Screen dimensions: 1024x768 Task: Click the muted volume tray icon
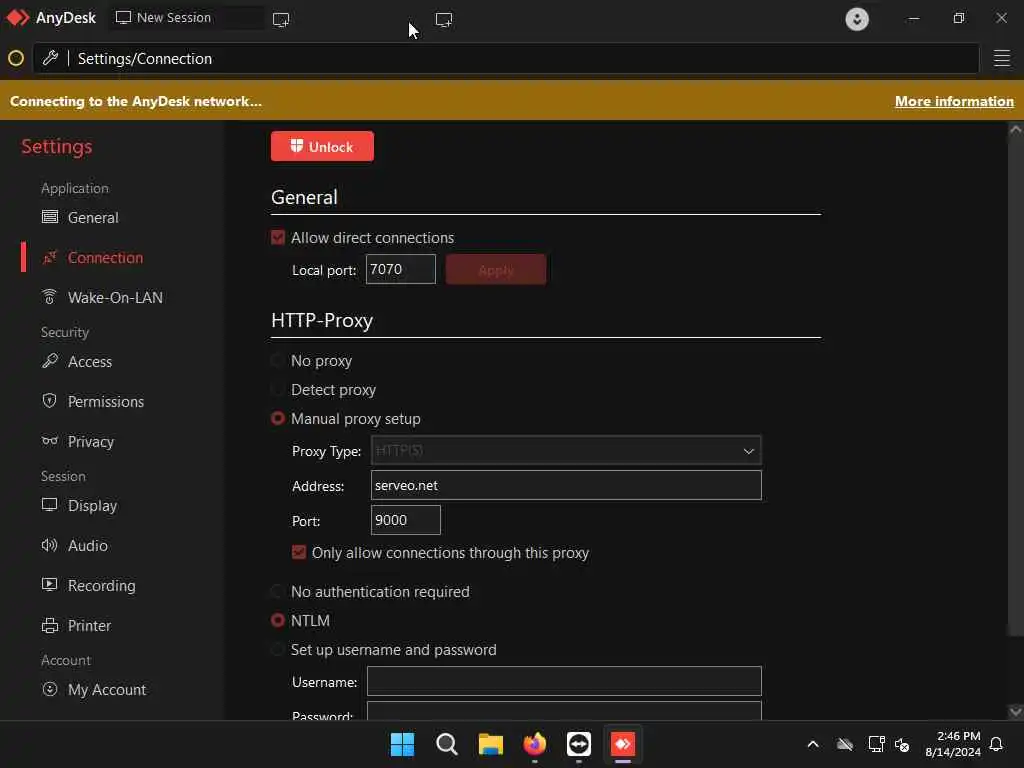click(x=902, y=744)
